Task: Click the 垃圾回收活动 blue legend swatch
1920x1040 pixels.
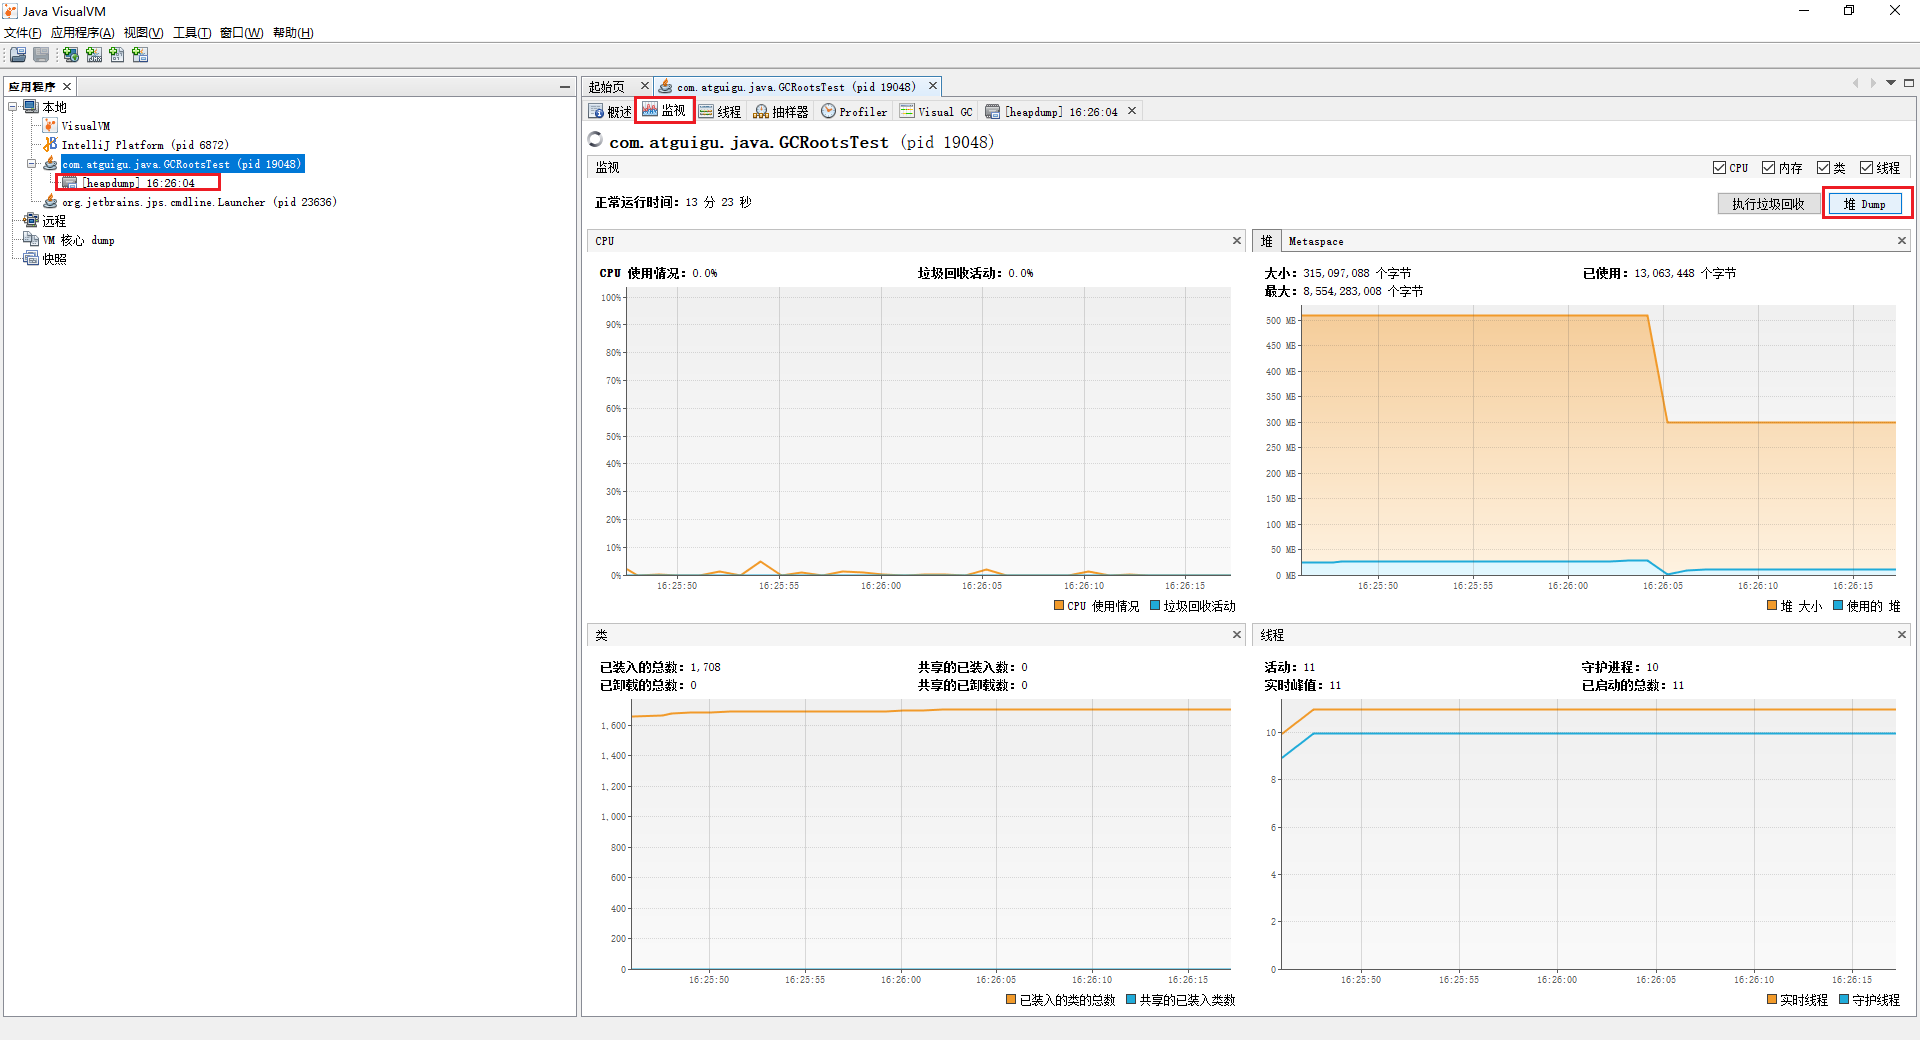Action: (1155, 606)
